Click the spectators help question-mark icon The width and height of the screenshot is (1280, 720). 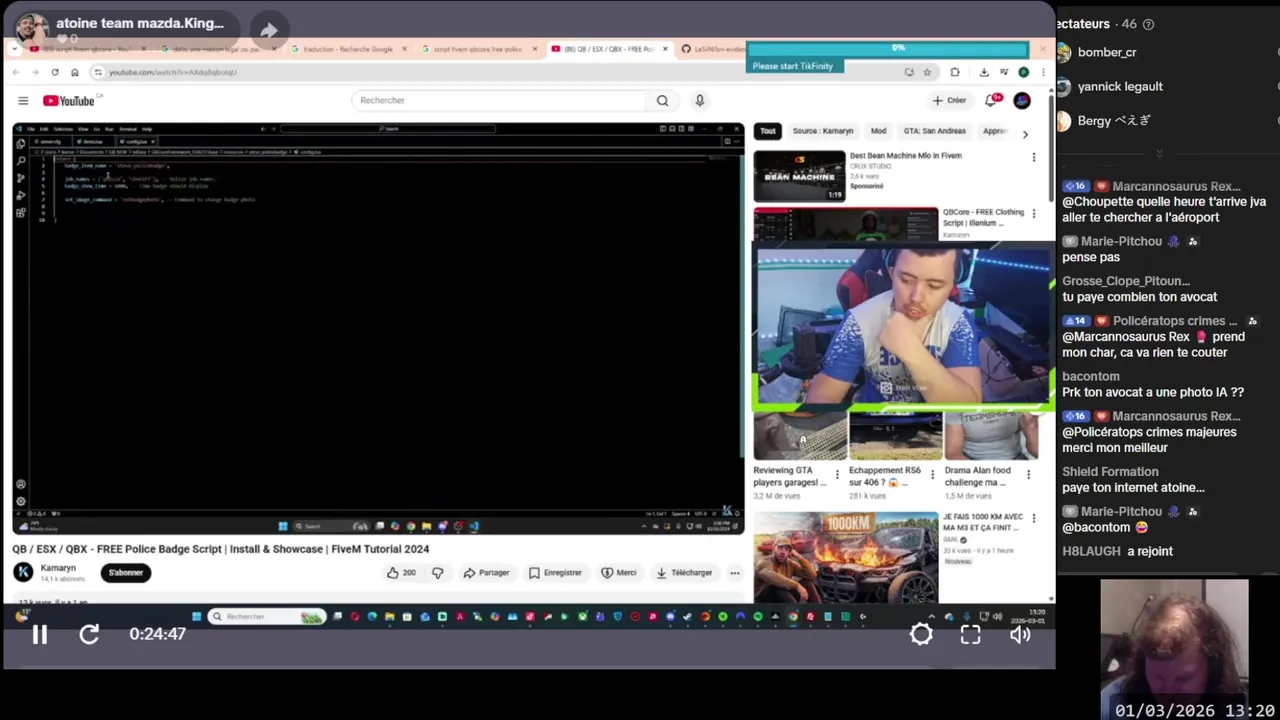[1148, 24]
